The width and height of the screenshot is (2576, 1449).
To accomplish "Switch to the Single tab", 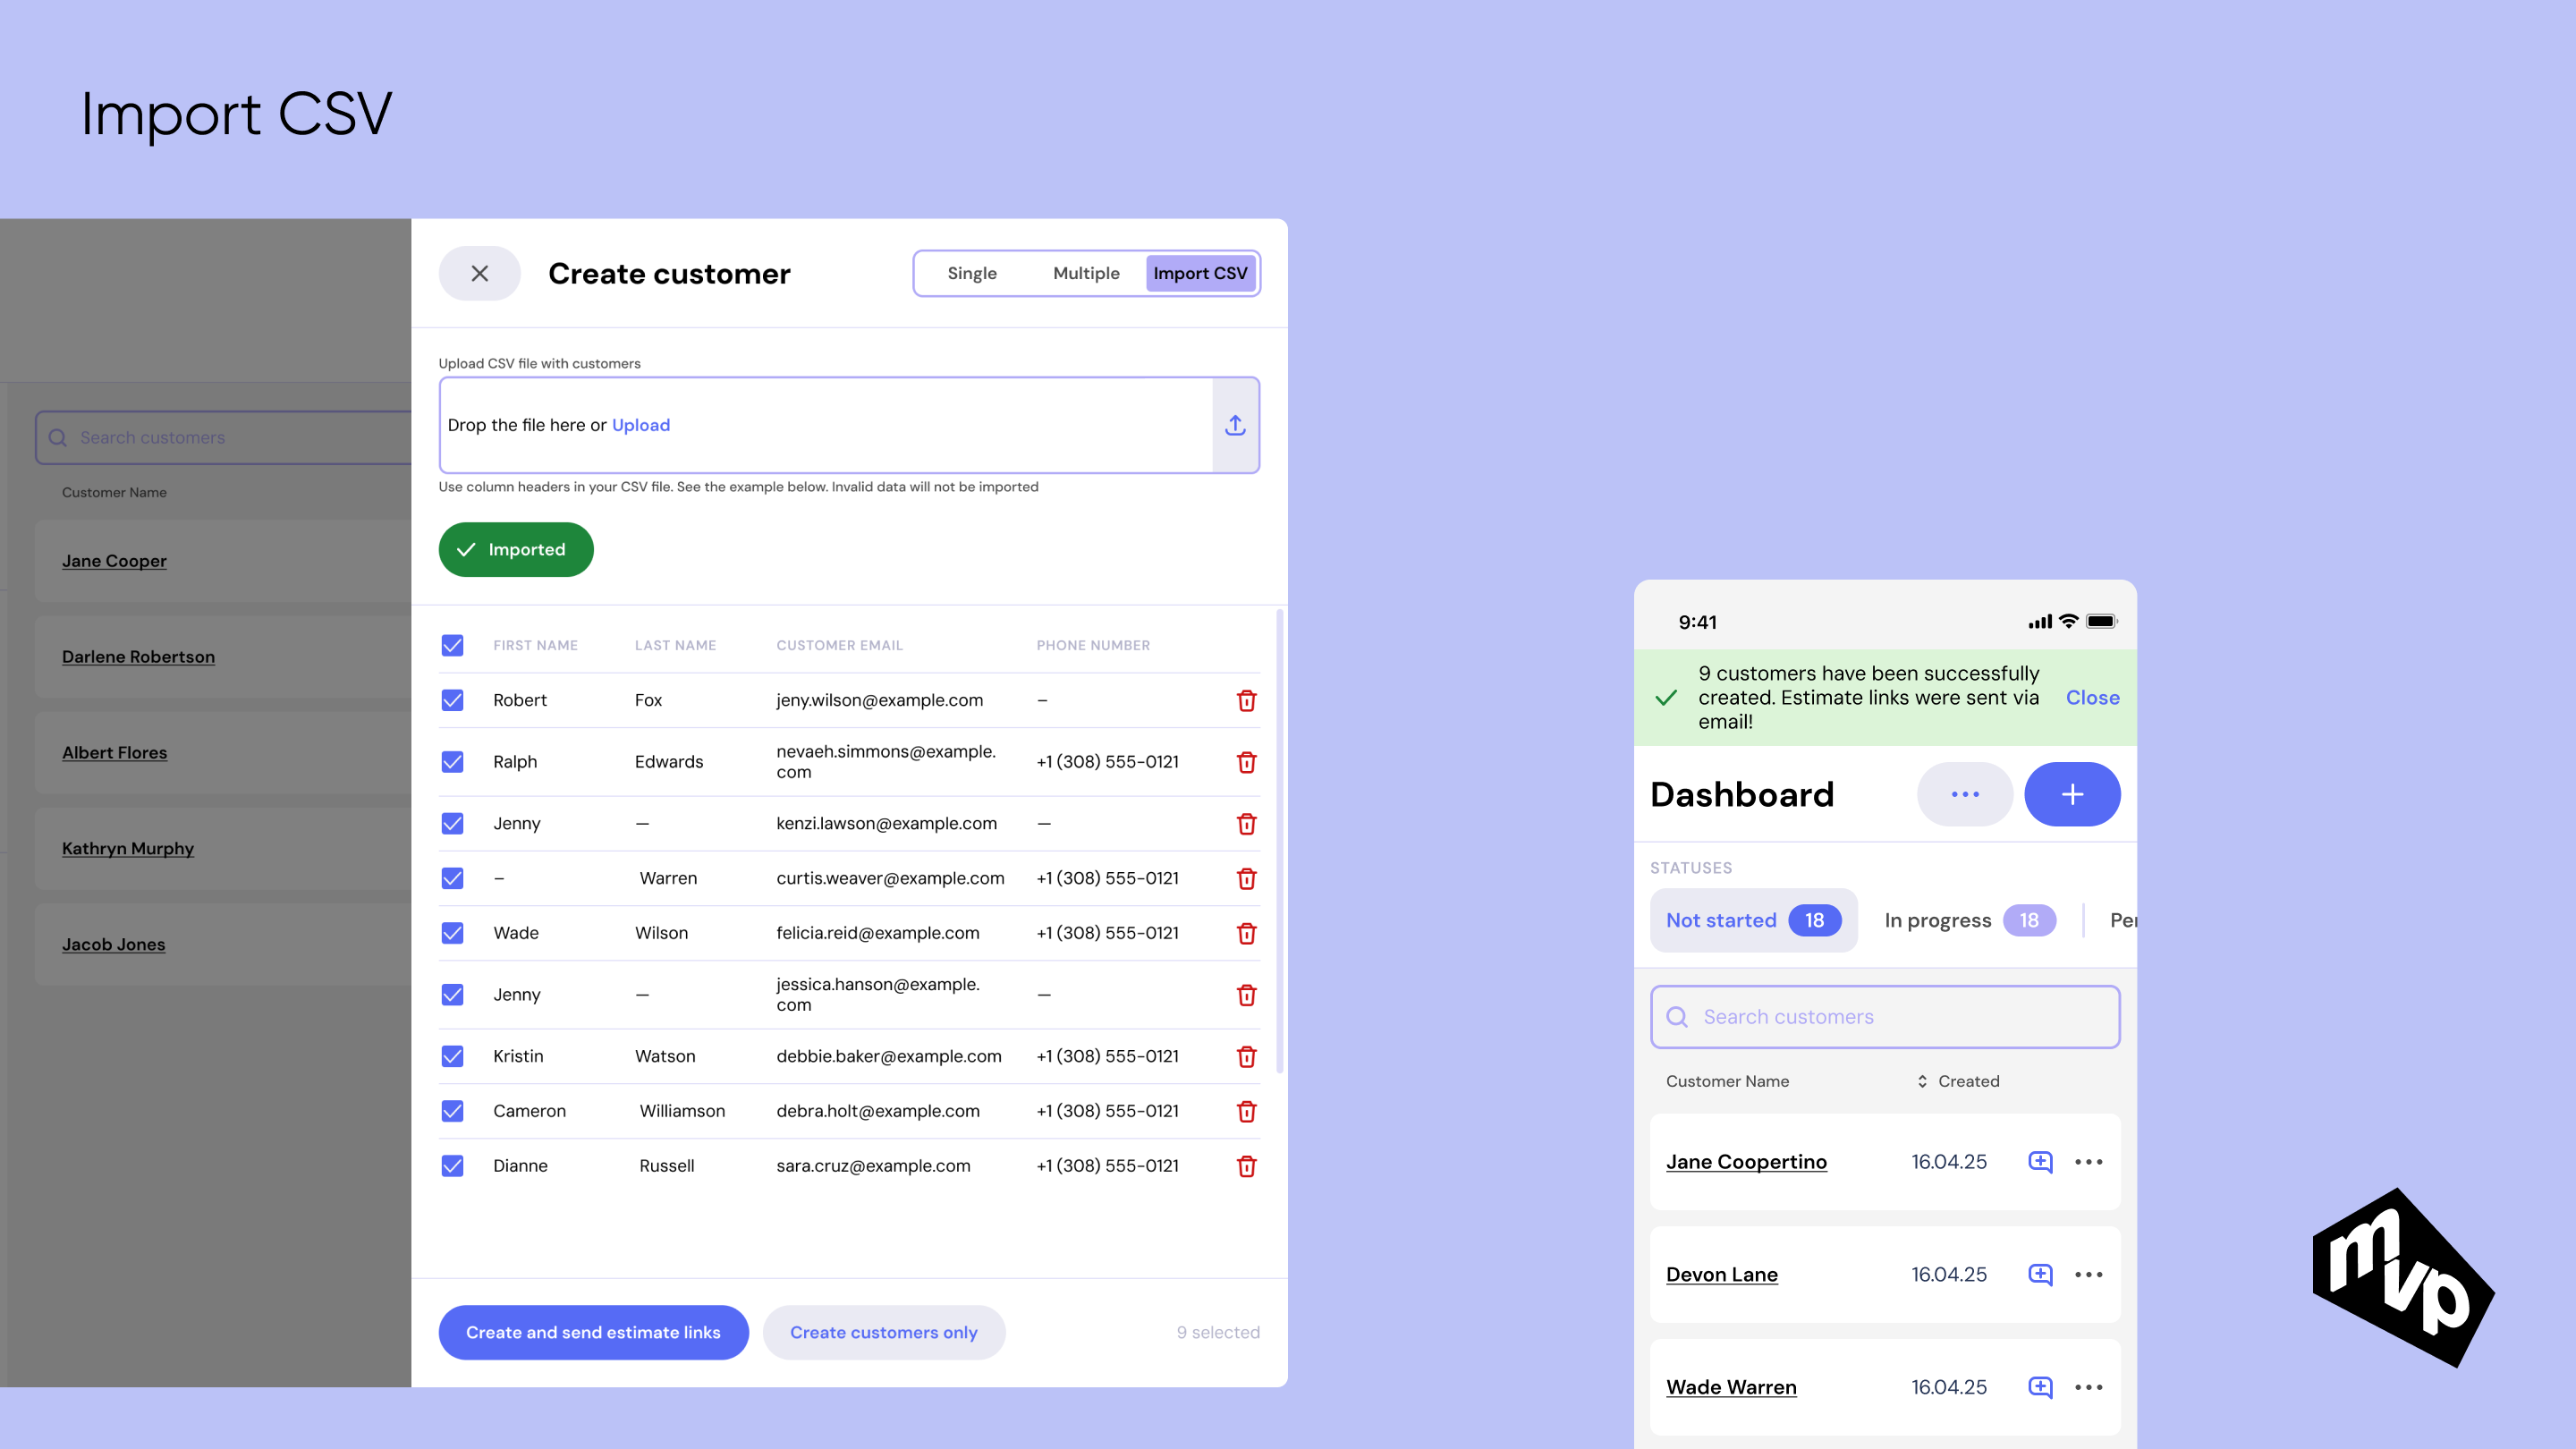I will coord(972,273).
